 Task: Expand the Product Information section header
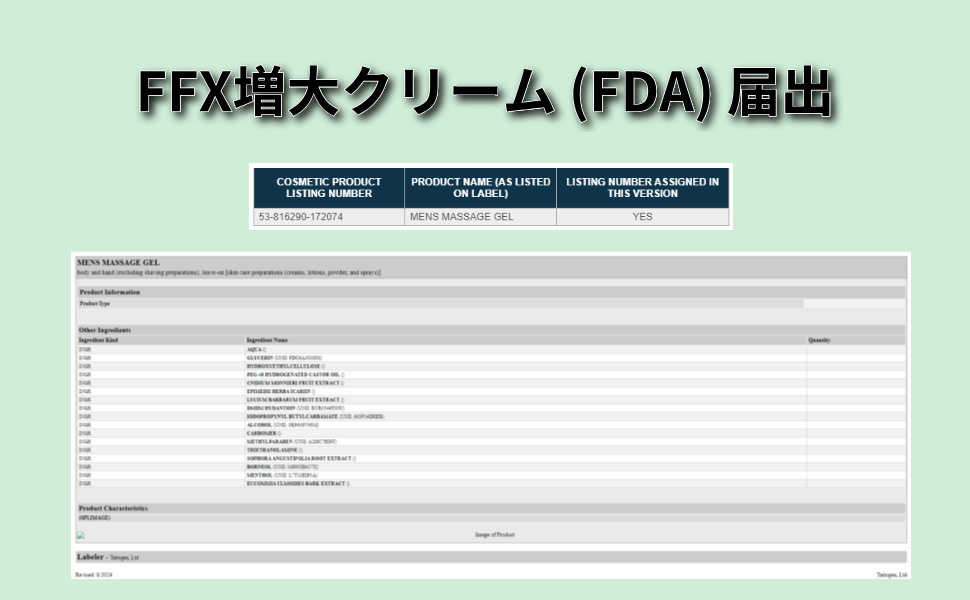[x=110, y=292]
